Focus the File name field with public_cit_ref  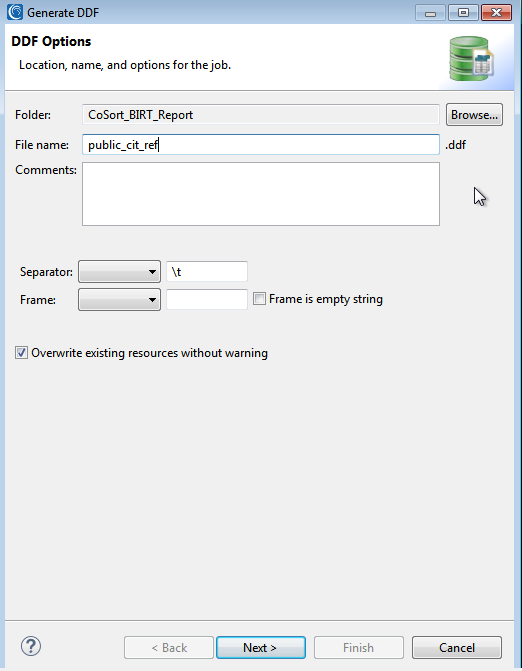261,145
